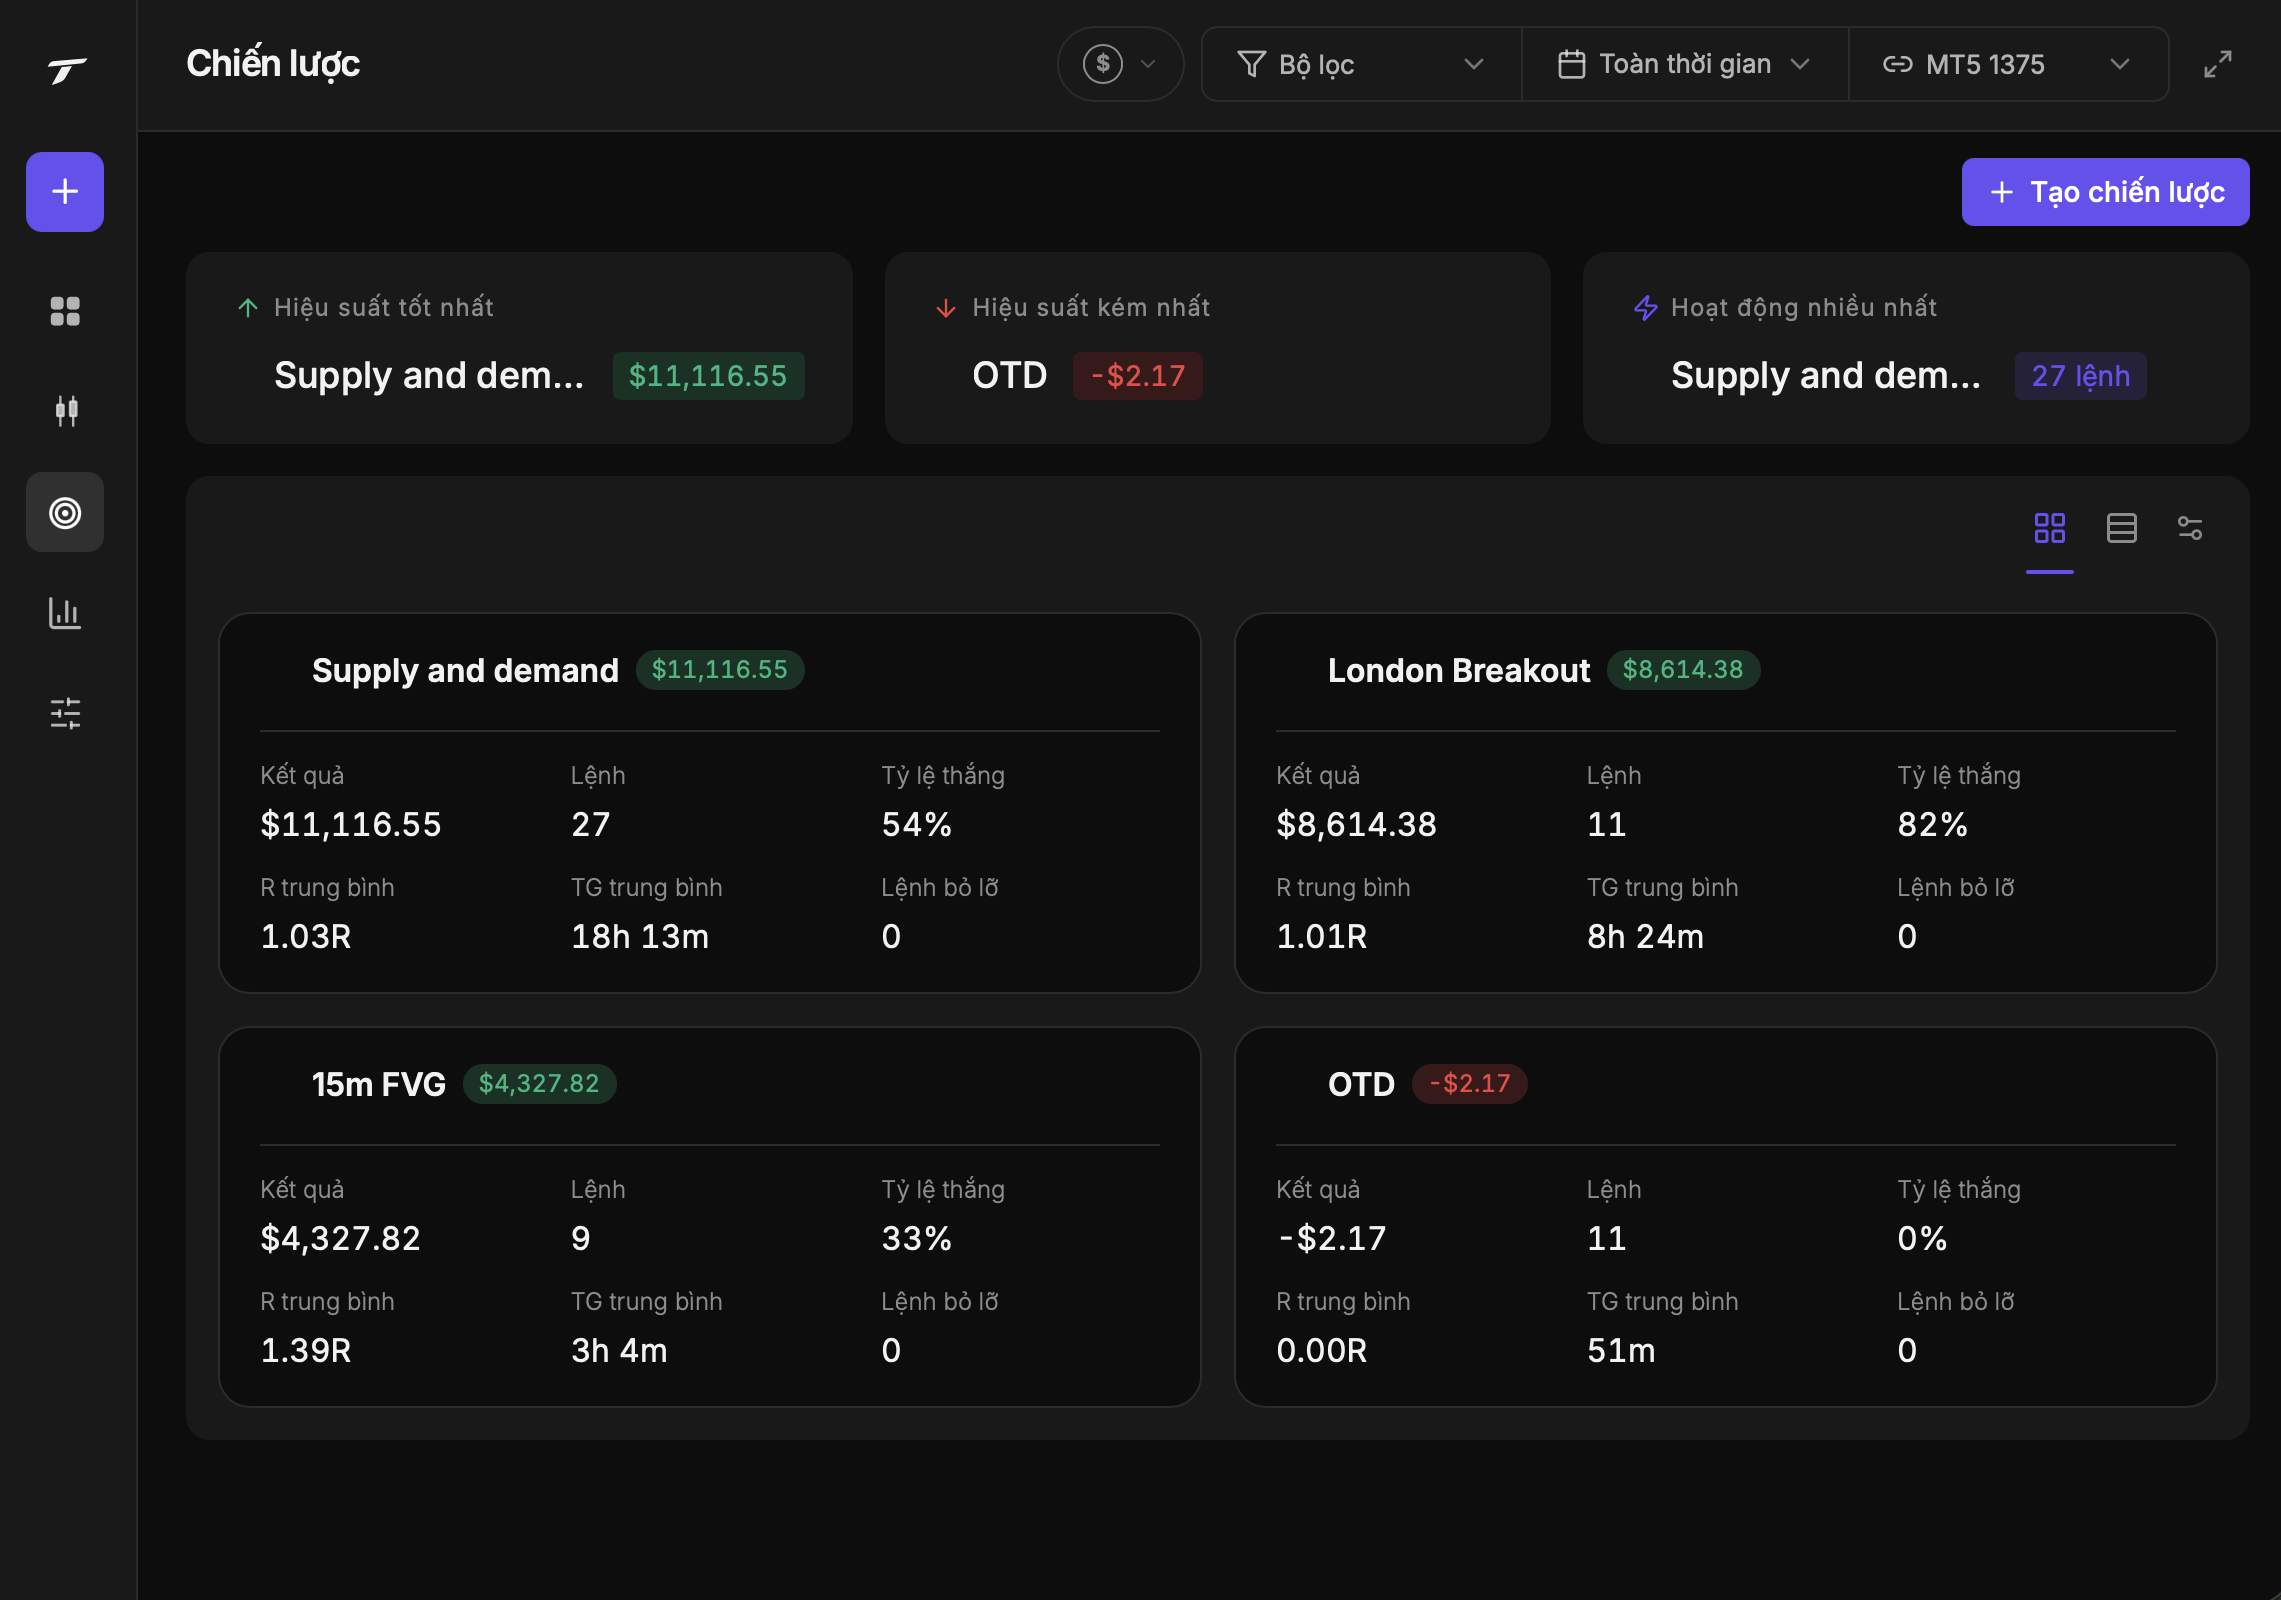Image resolution: width=2281 pixels, height=1600 pixels.
Task: Expand the MT5 1375 account dropdown
Action: 2008,64
